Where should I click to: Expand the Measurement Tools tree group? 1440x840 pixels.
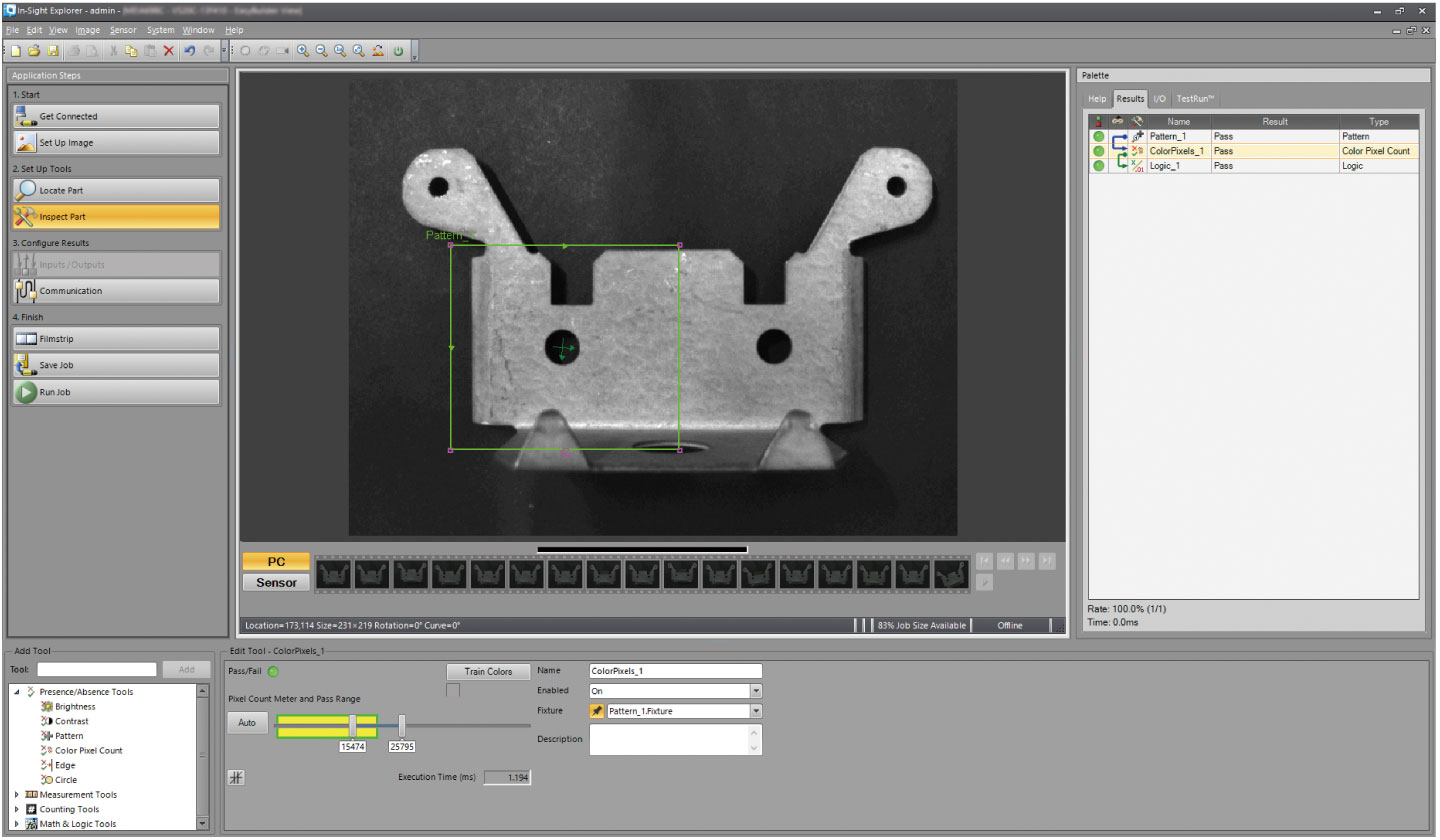[x=17, y=795]
